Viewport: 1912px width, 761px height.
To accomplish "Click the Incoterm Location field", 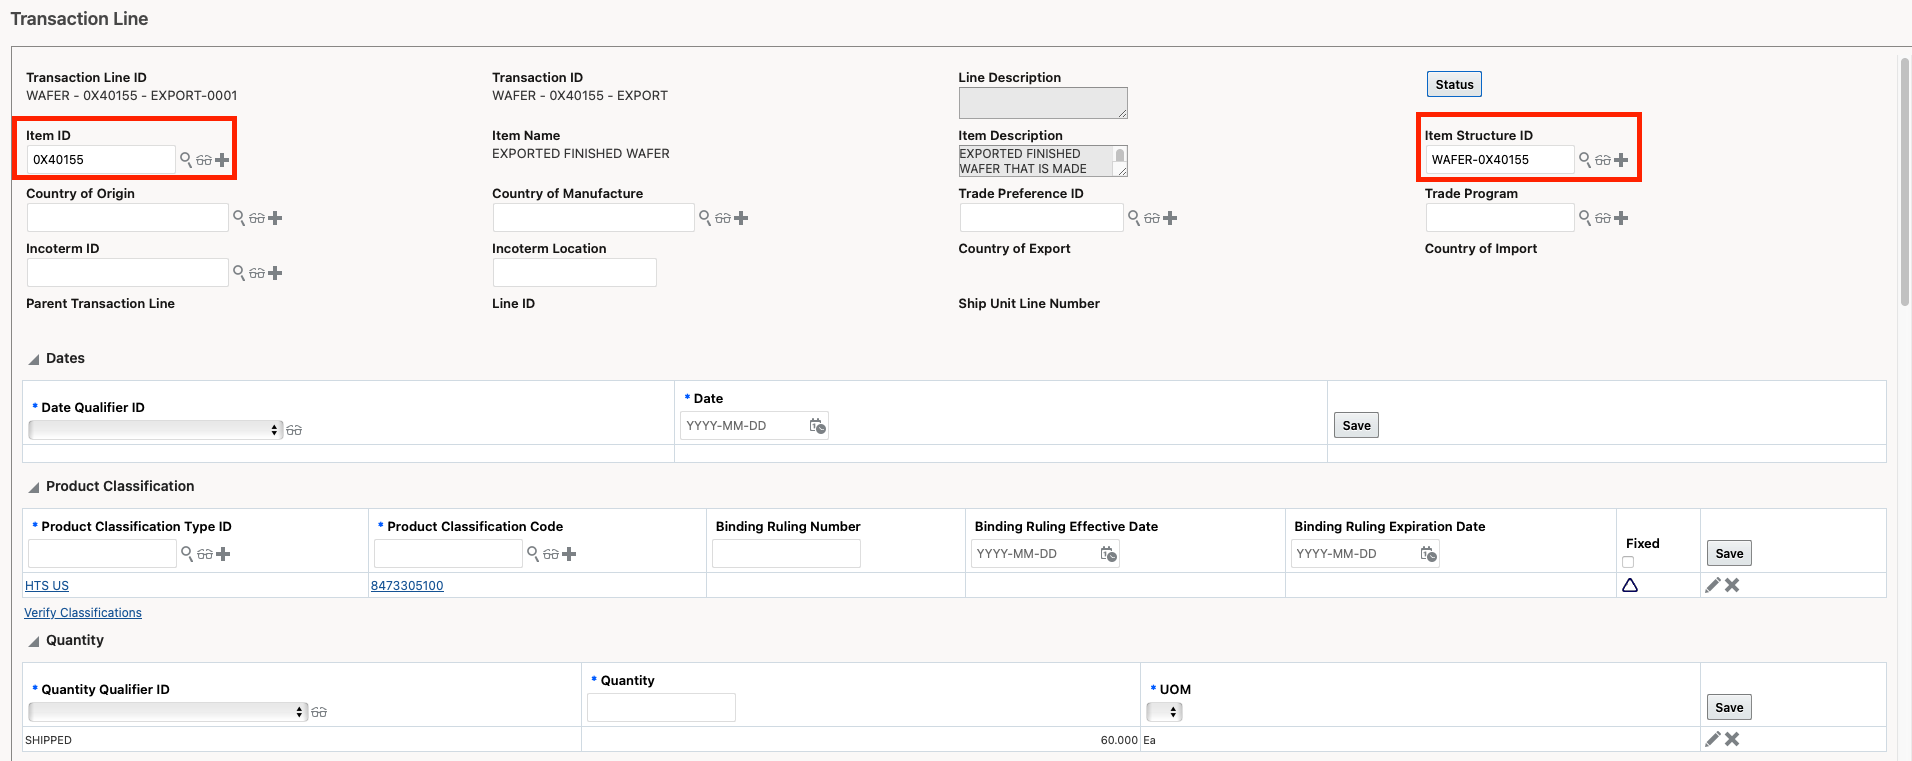I will pos(575,272).
